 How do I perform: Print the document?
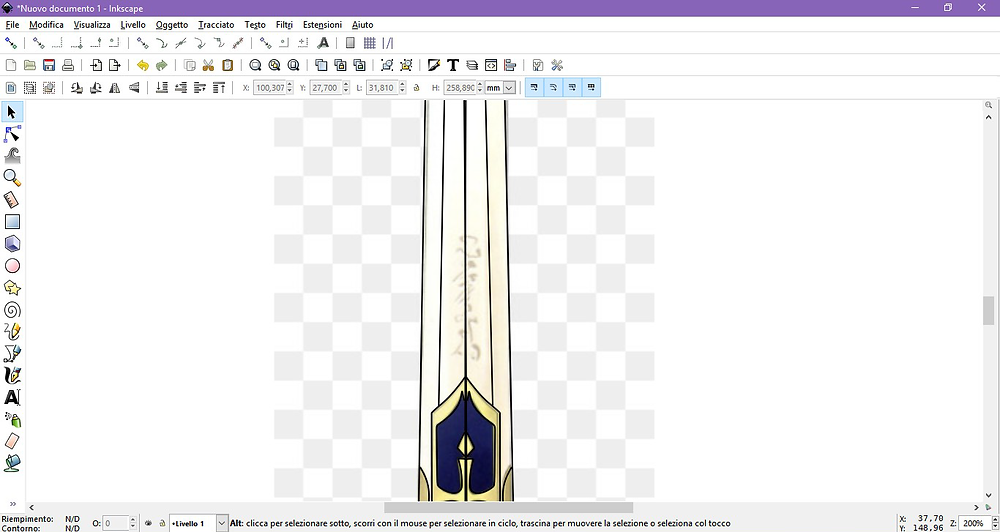coord(68,65)
